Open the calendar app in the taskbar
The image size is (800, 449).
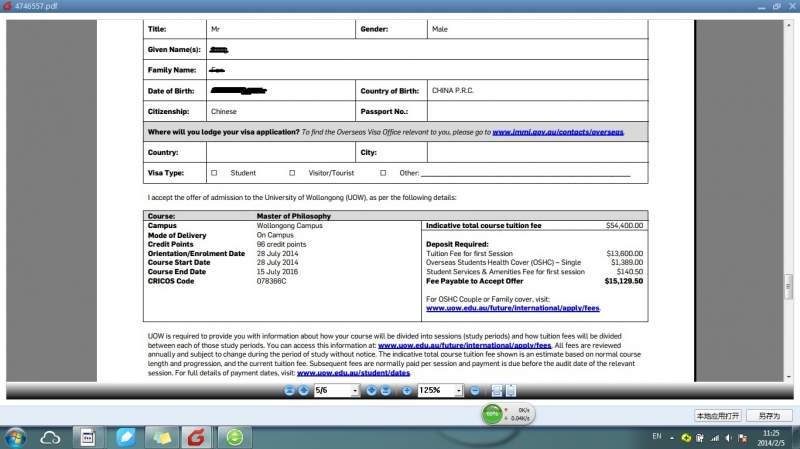click(x=88, y=437)
